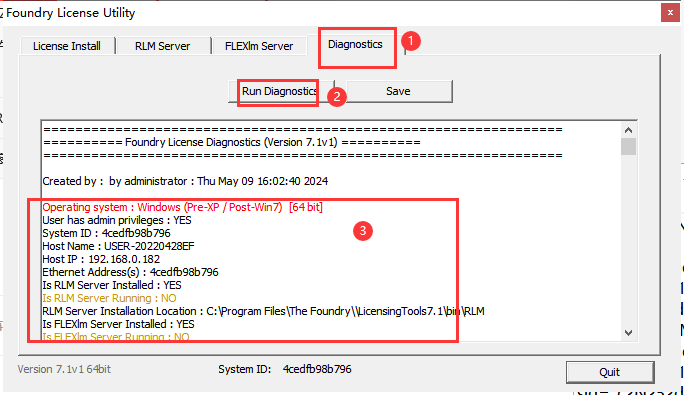
Task: Click the 'Created by : by administrator' line
Action: point(185,181)
